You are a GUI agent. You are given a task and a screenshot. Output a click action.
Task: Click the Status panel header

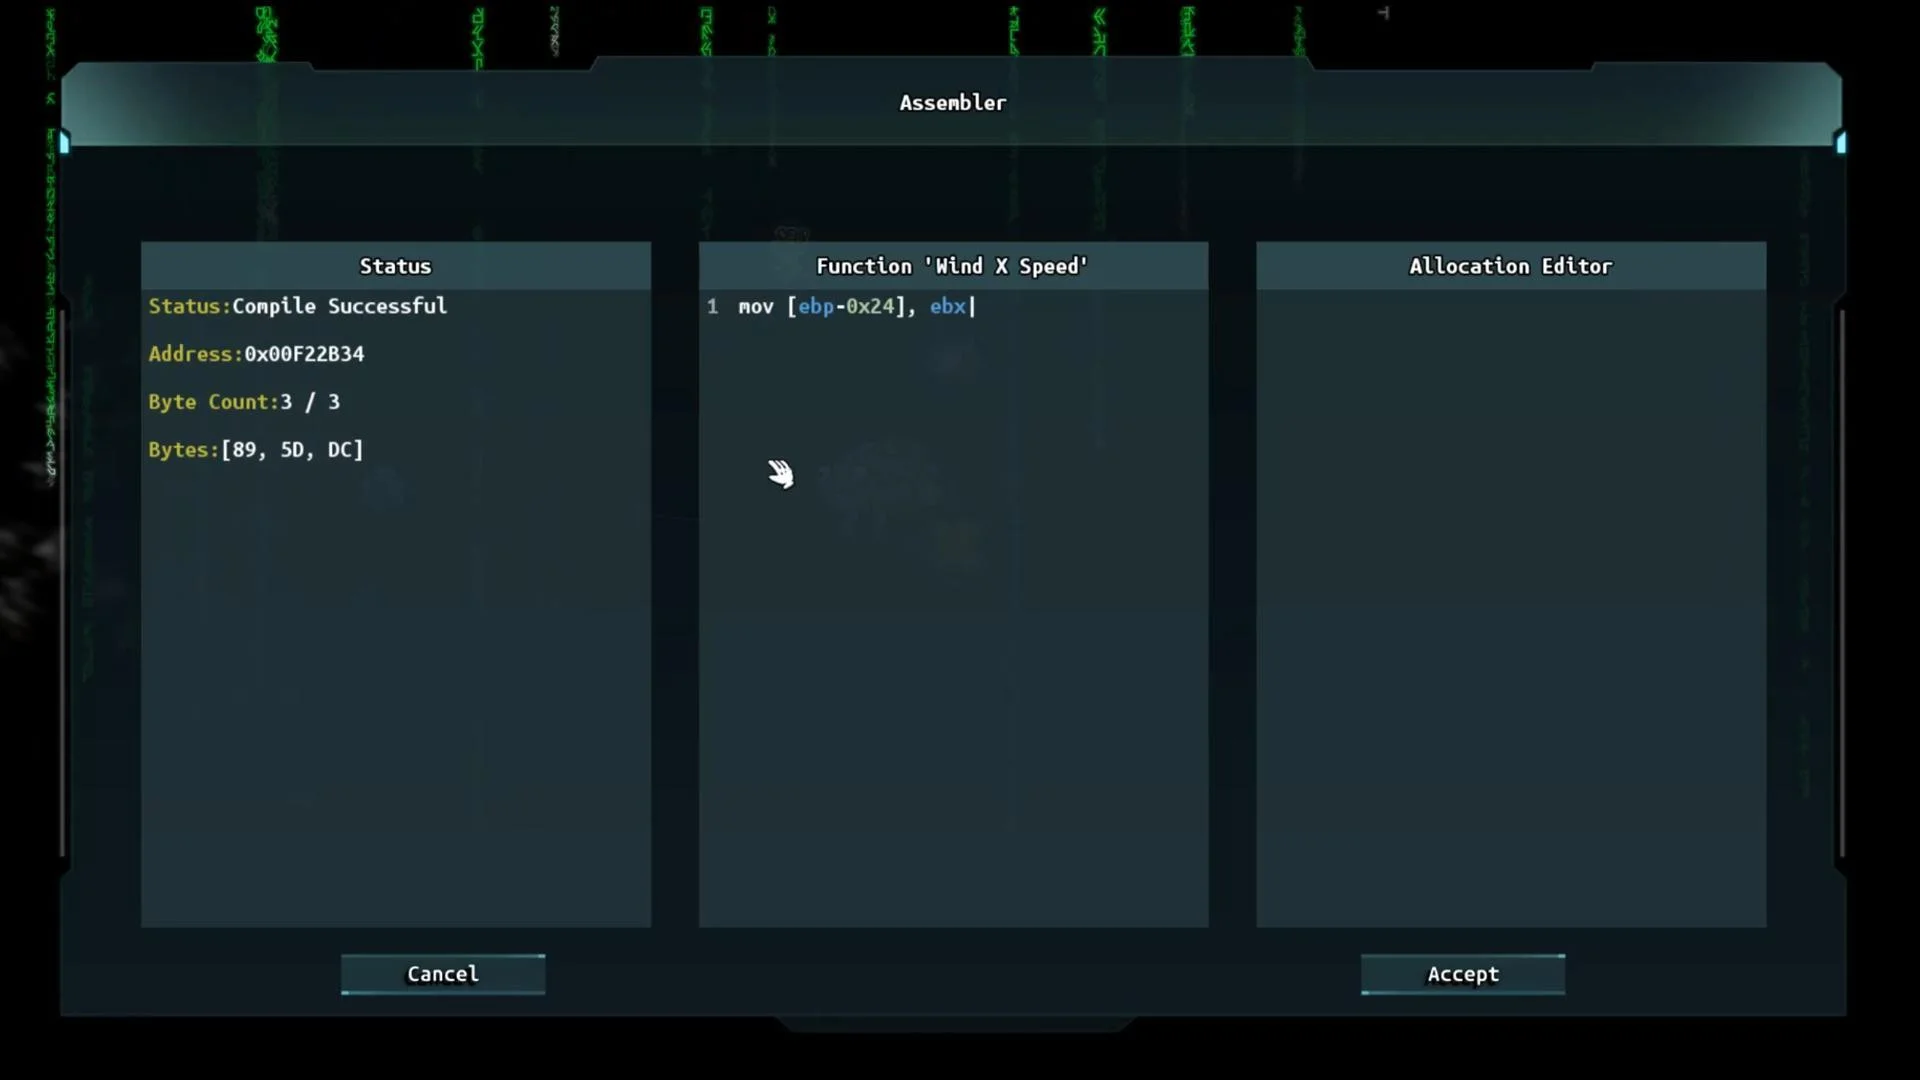(x=396, y=266)
